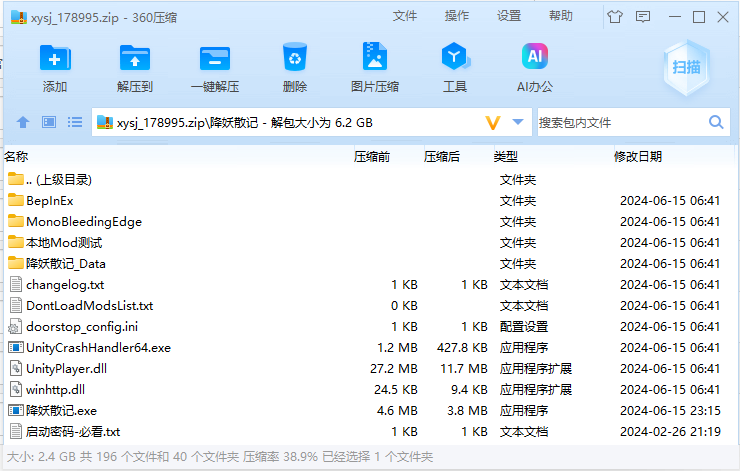Click the status bar size summary text
The width and height of the screenshot is (740, 471).
220,457
